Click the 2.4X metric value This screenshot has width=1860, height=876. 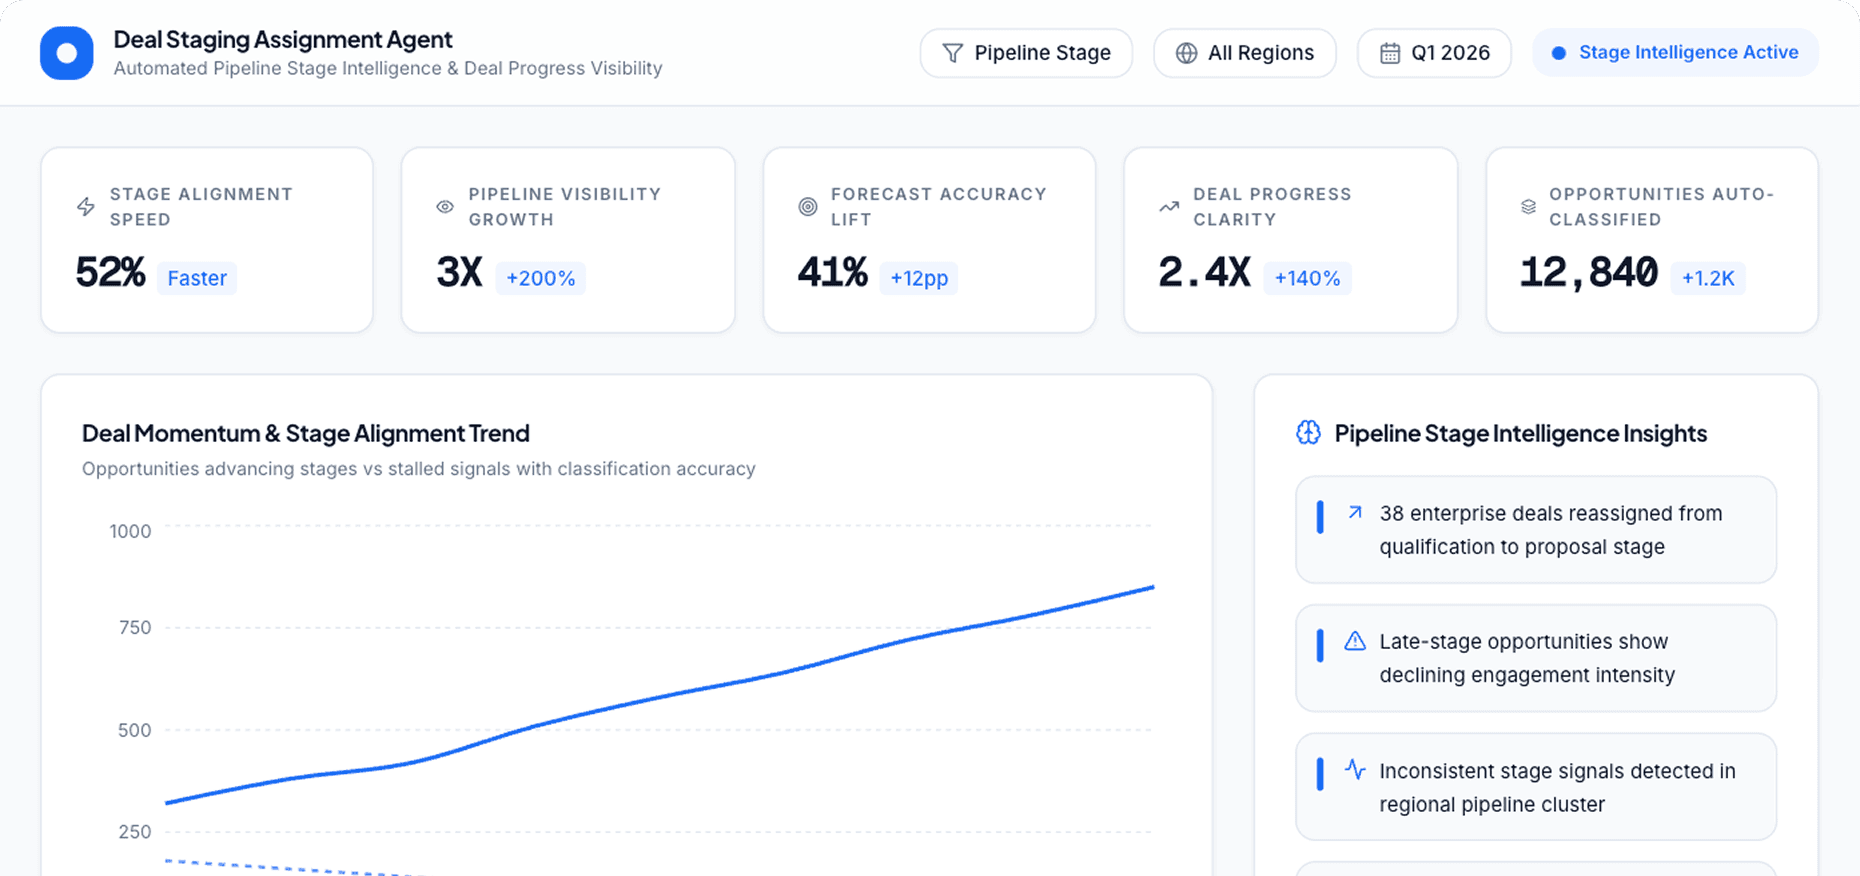tap(1204, 273)
